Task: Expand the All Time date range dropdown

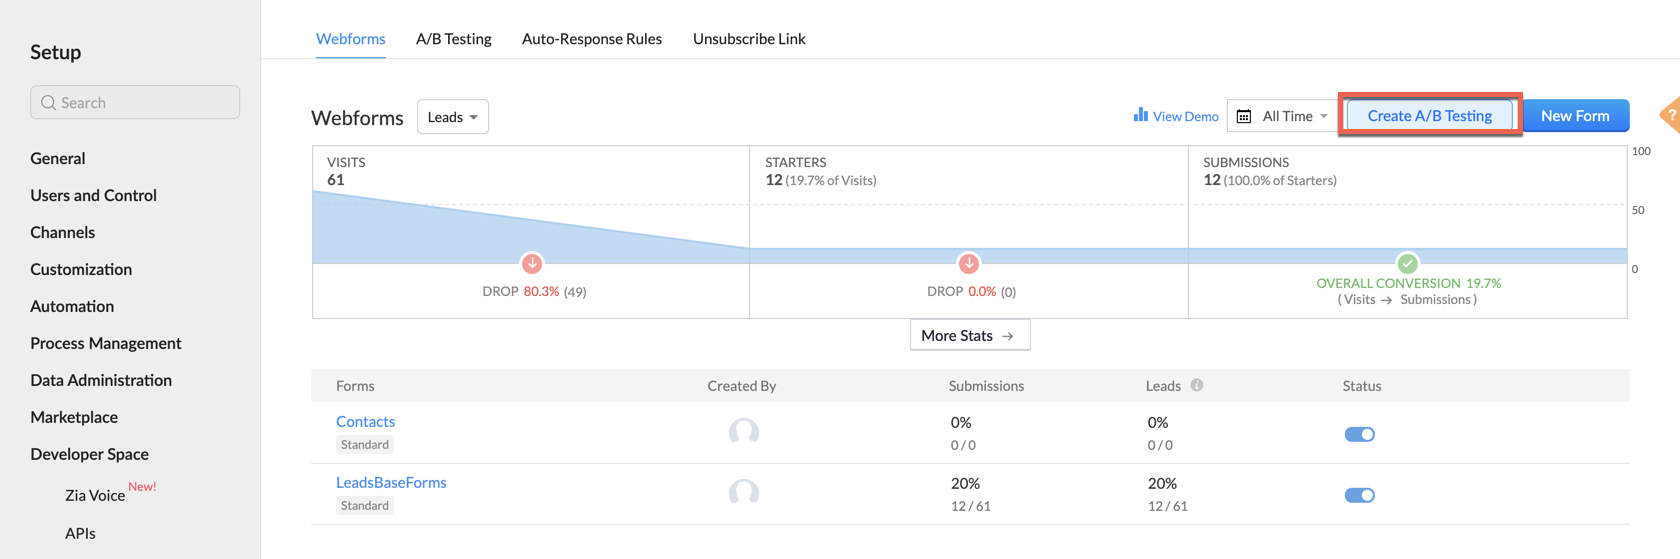Action: [x=1294, y=116]
